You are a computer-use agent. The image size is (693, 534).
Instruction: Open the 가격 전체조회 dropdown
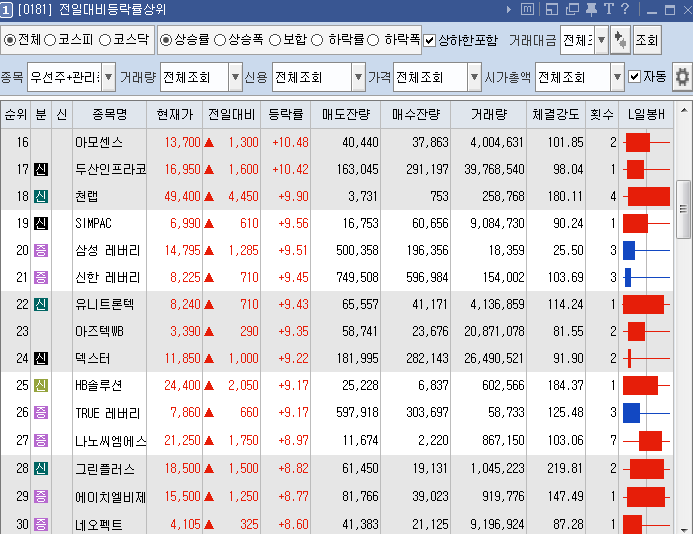(x=474, y=77)
